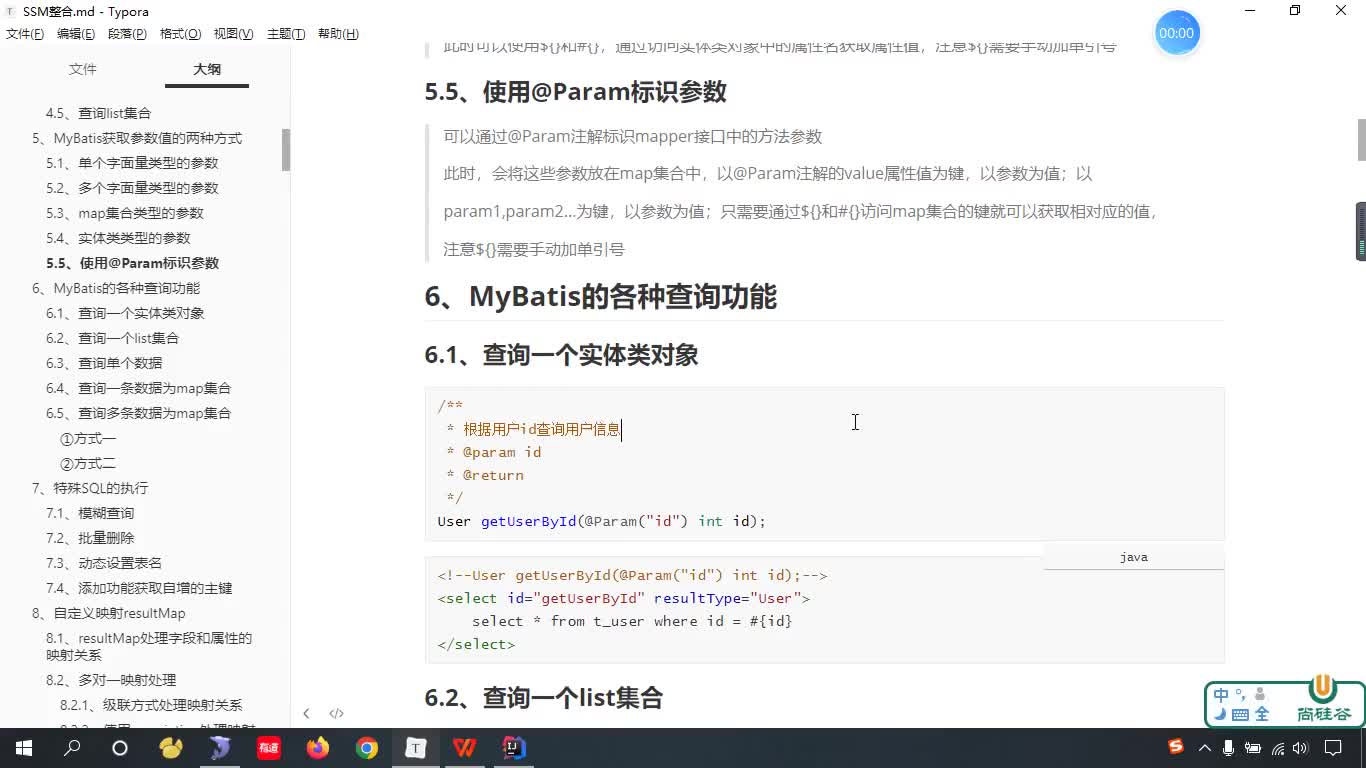Viewport: 1366px width, 768px height.
Task: Go to outline 8、自定义映射resultMap
Action: click(109, 613)
